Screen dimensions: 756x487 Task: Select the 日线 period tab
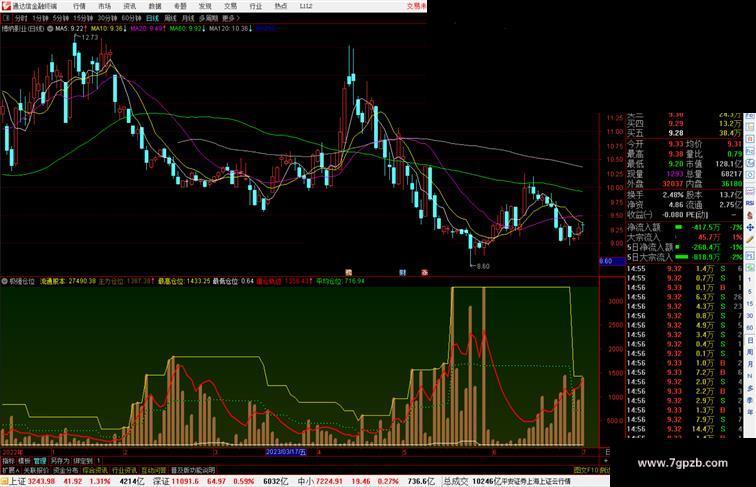152,18
